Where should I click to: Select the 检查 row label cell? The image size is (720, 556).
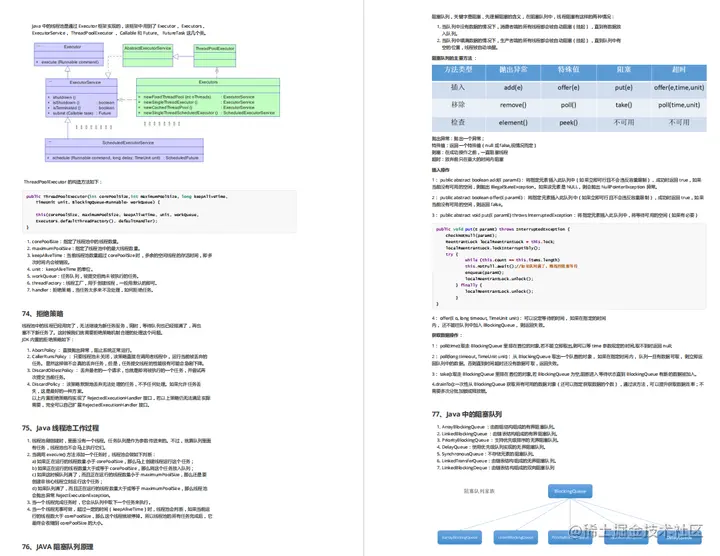point(458,123)
